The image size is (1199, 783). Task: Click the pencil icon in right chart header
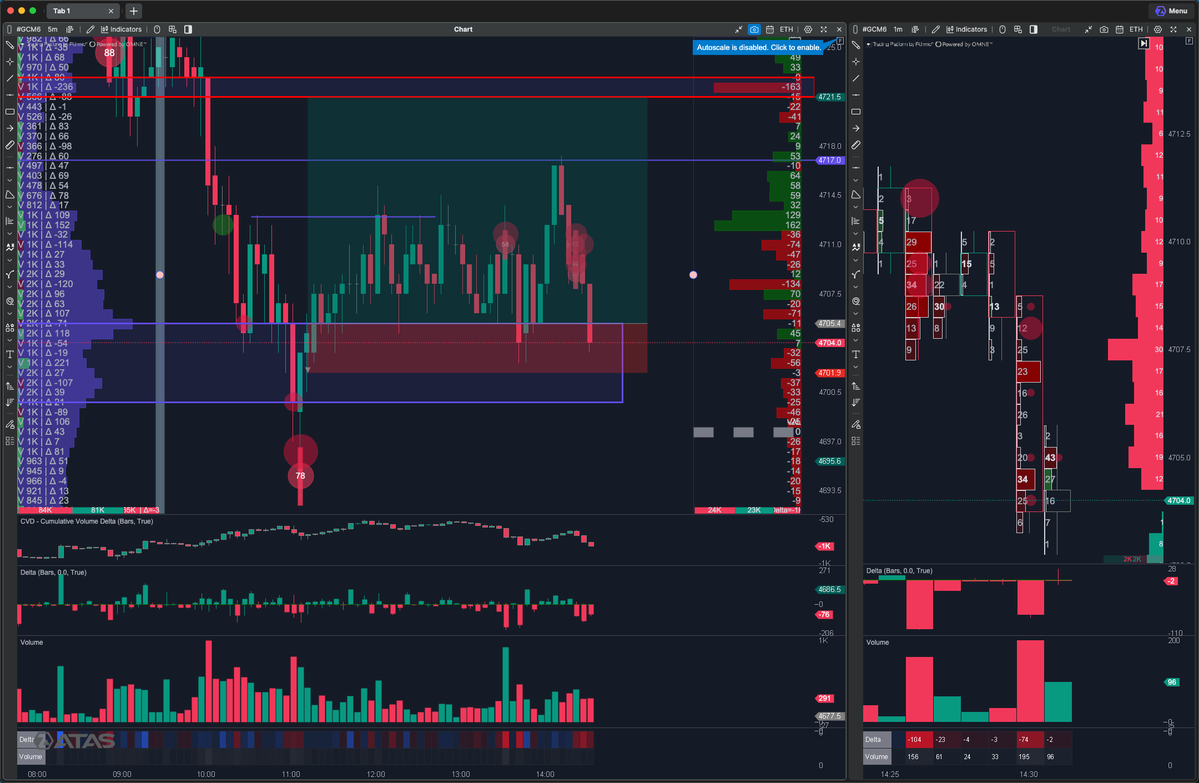(935, 29)
